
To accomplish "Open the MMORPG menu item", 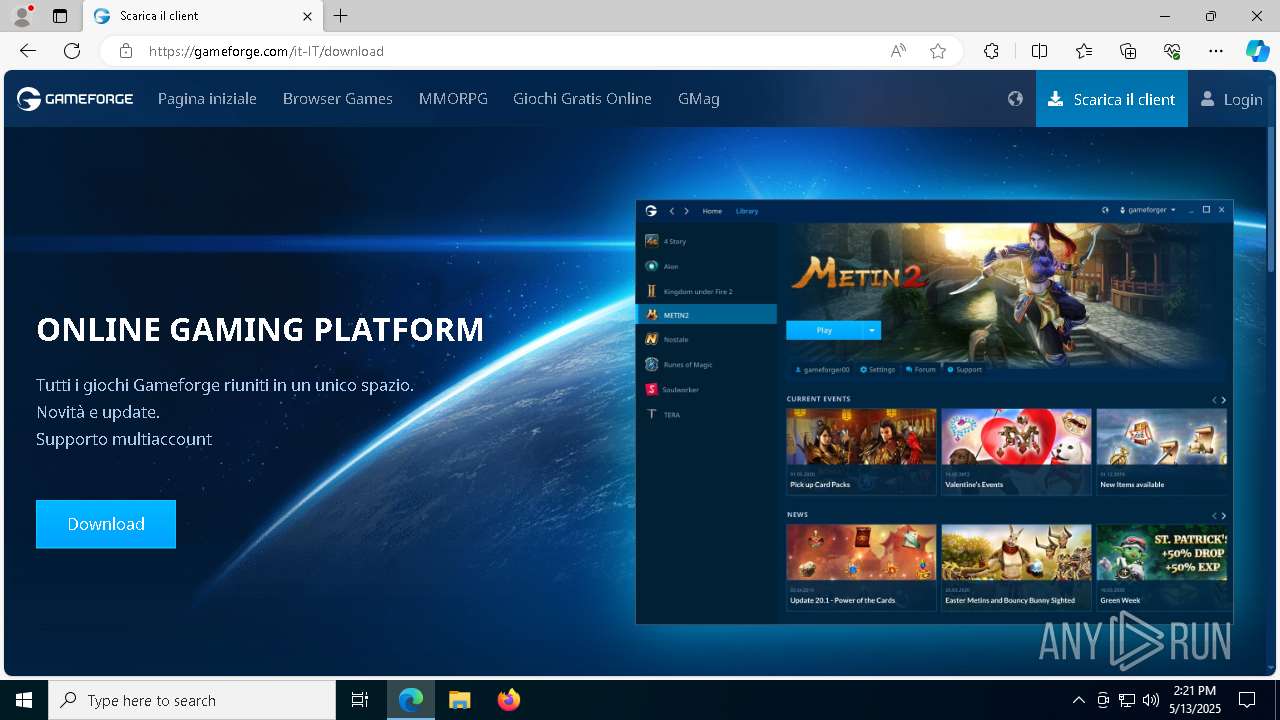I will point(453,98).
